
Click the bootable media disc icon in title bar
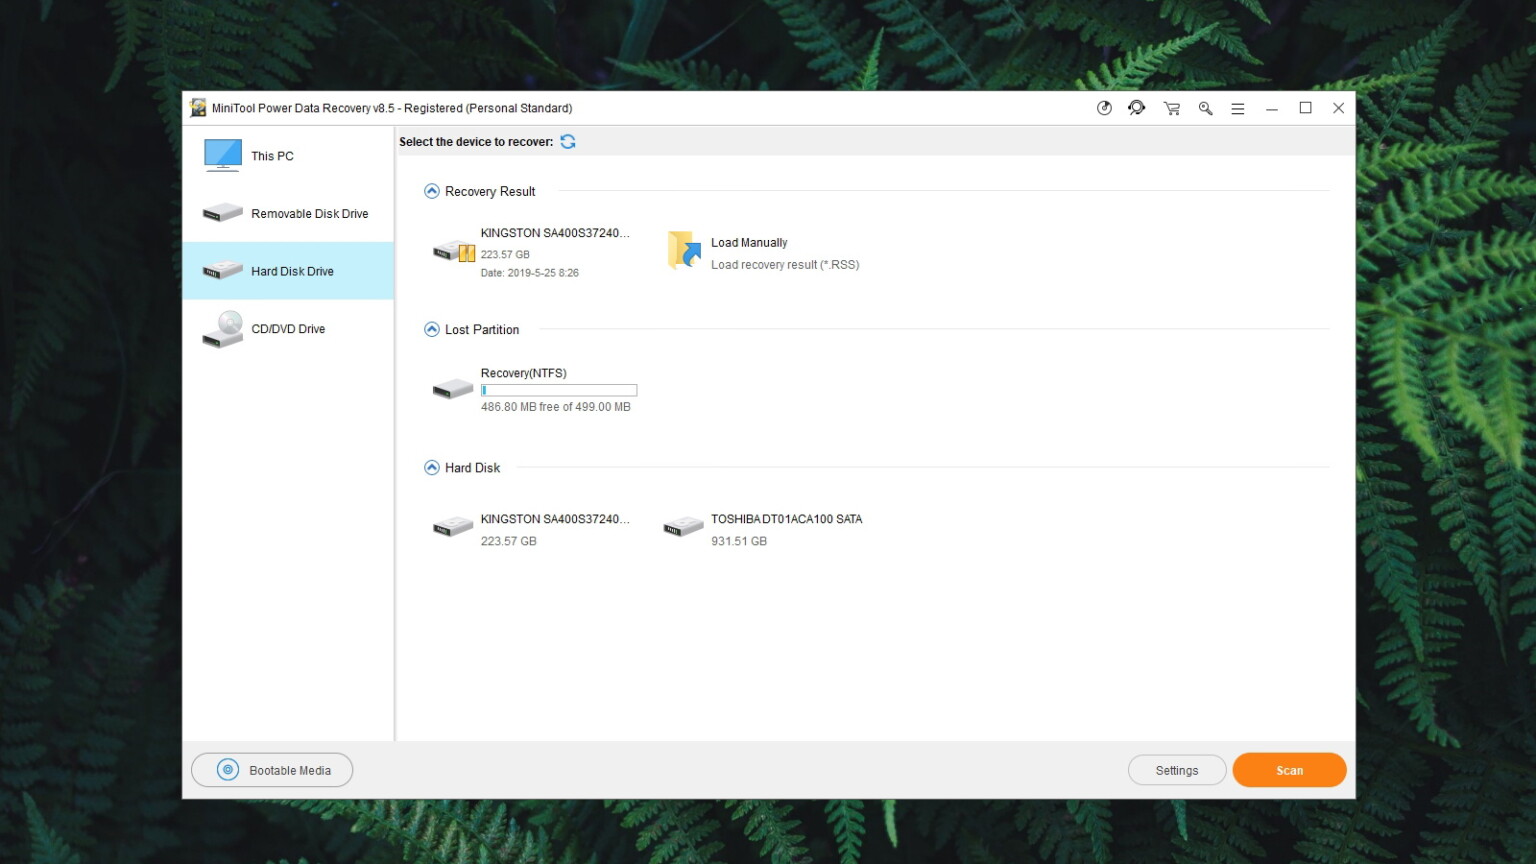point(1104,108)
